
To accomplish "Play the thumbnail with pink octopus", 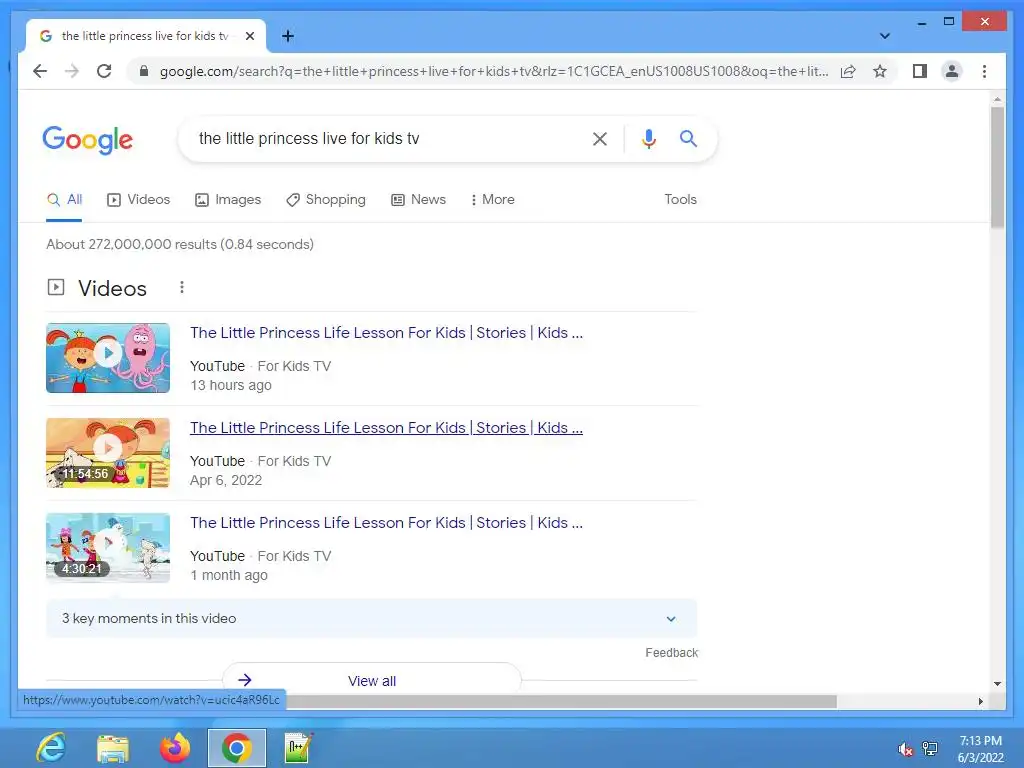I will pos(108,358).
